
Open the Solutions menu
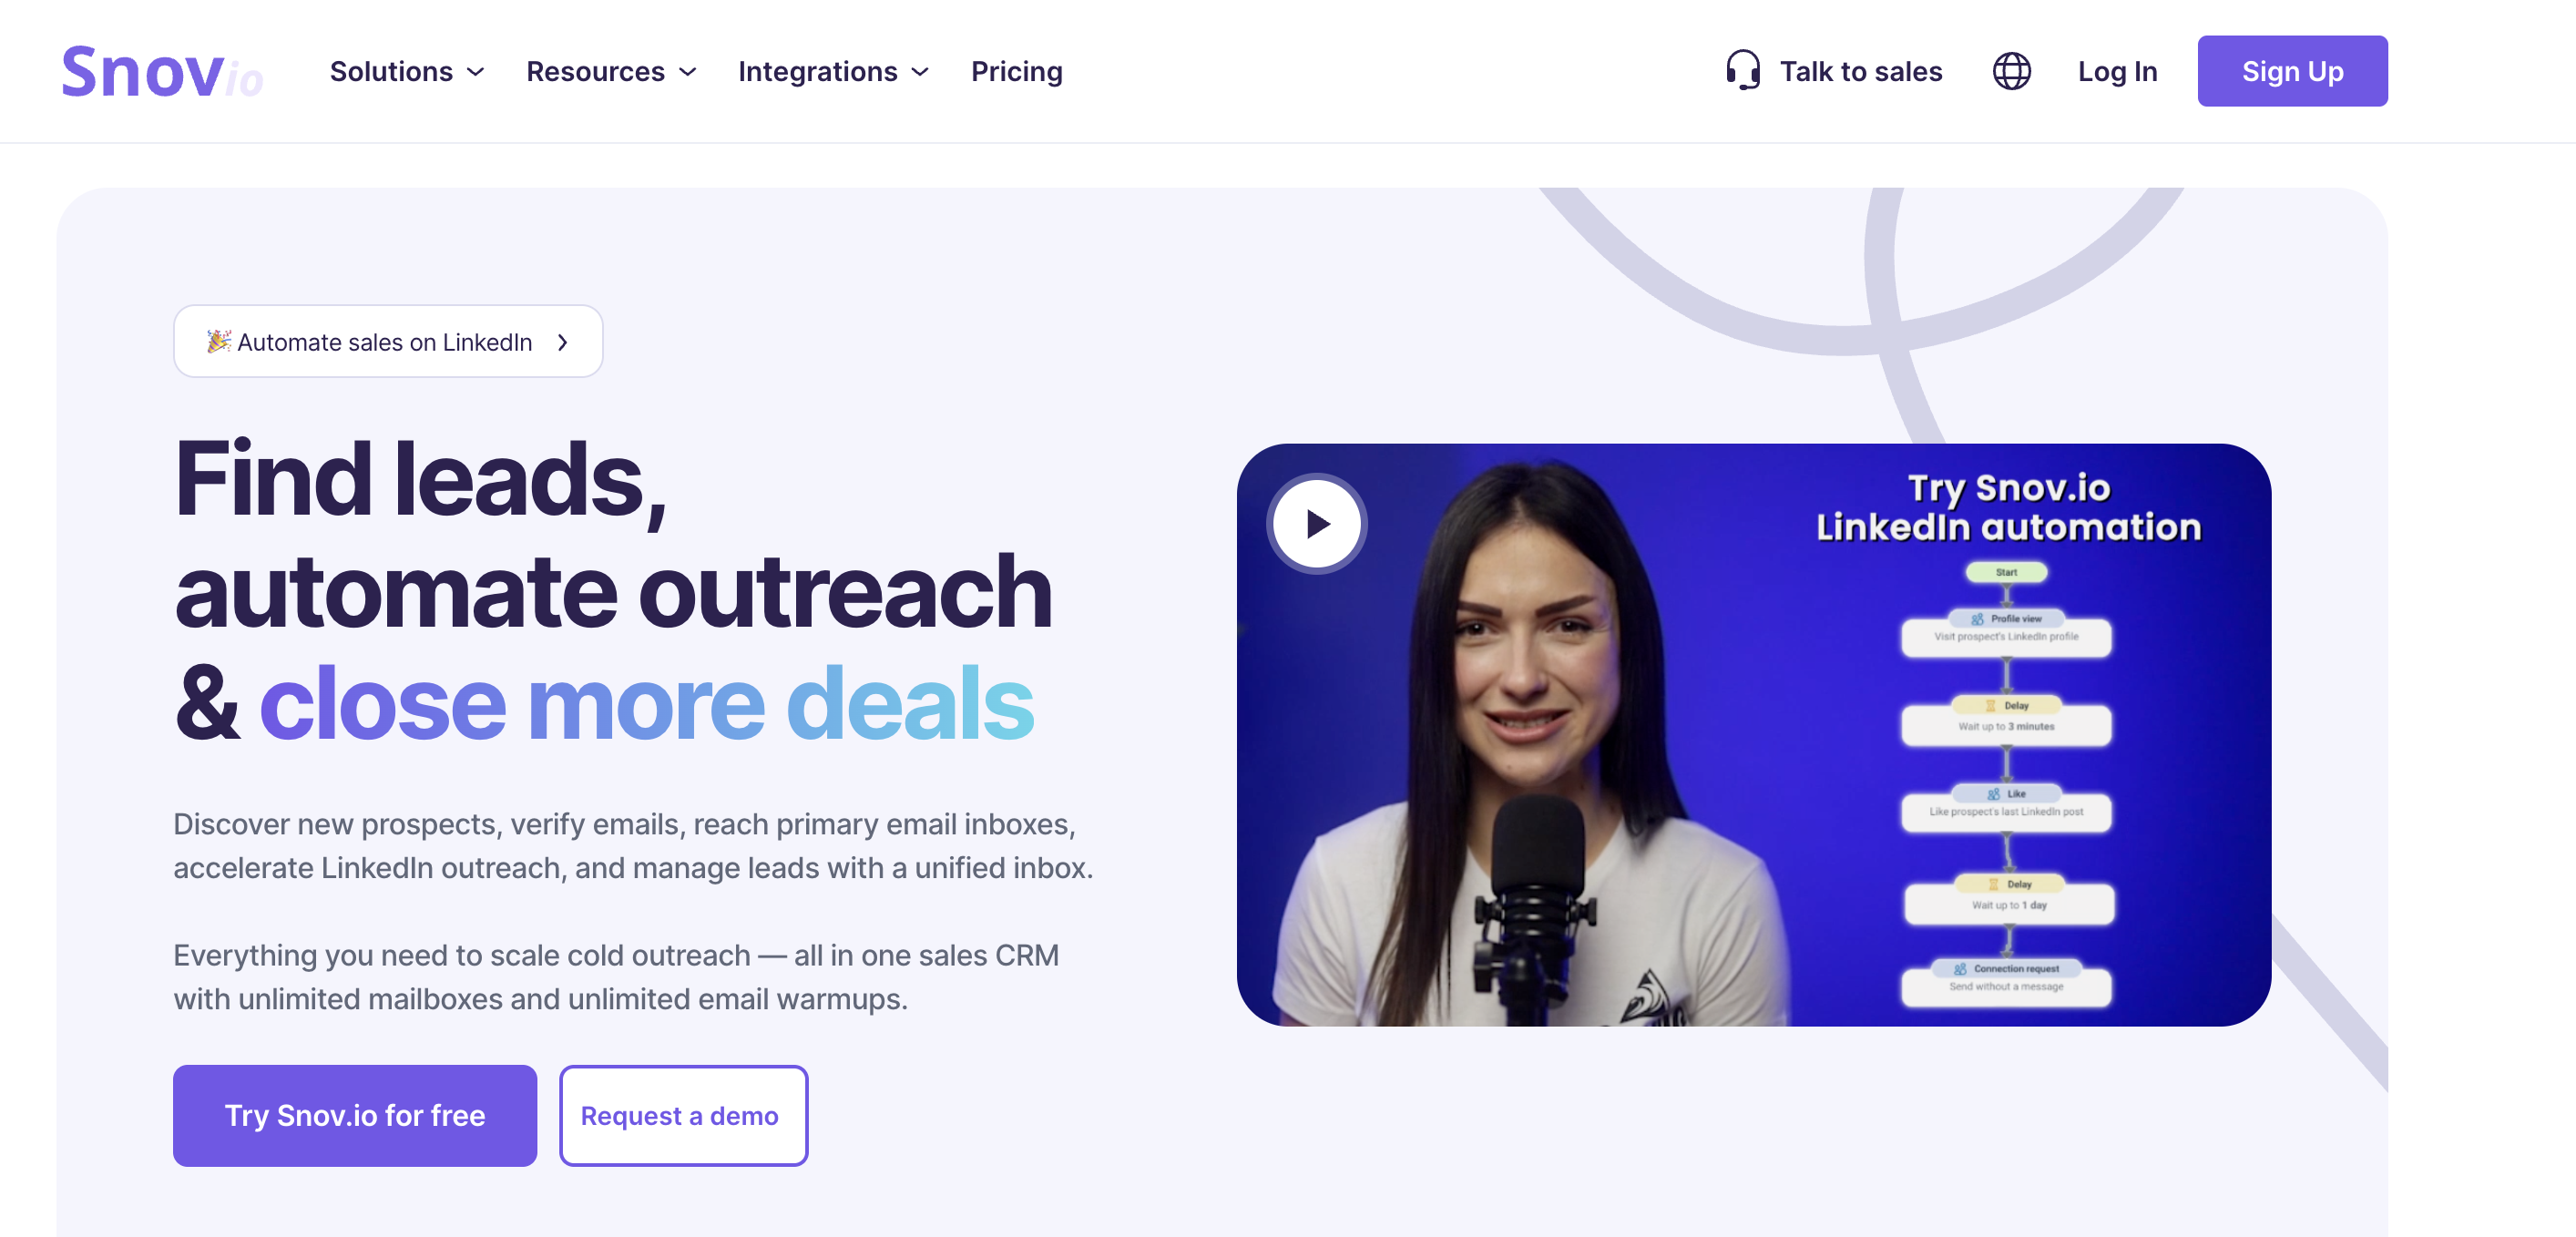pyautogui.click(x=407, y=71)
